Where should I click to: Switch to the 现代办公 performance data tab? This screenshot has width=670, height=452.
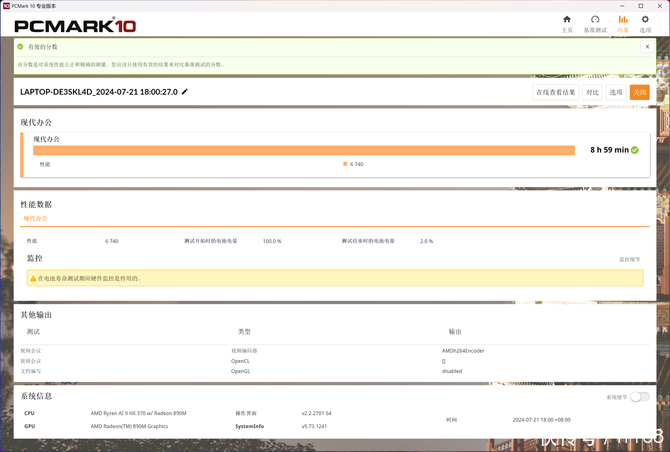(x=36, y=218)
